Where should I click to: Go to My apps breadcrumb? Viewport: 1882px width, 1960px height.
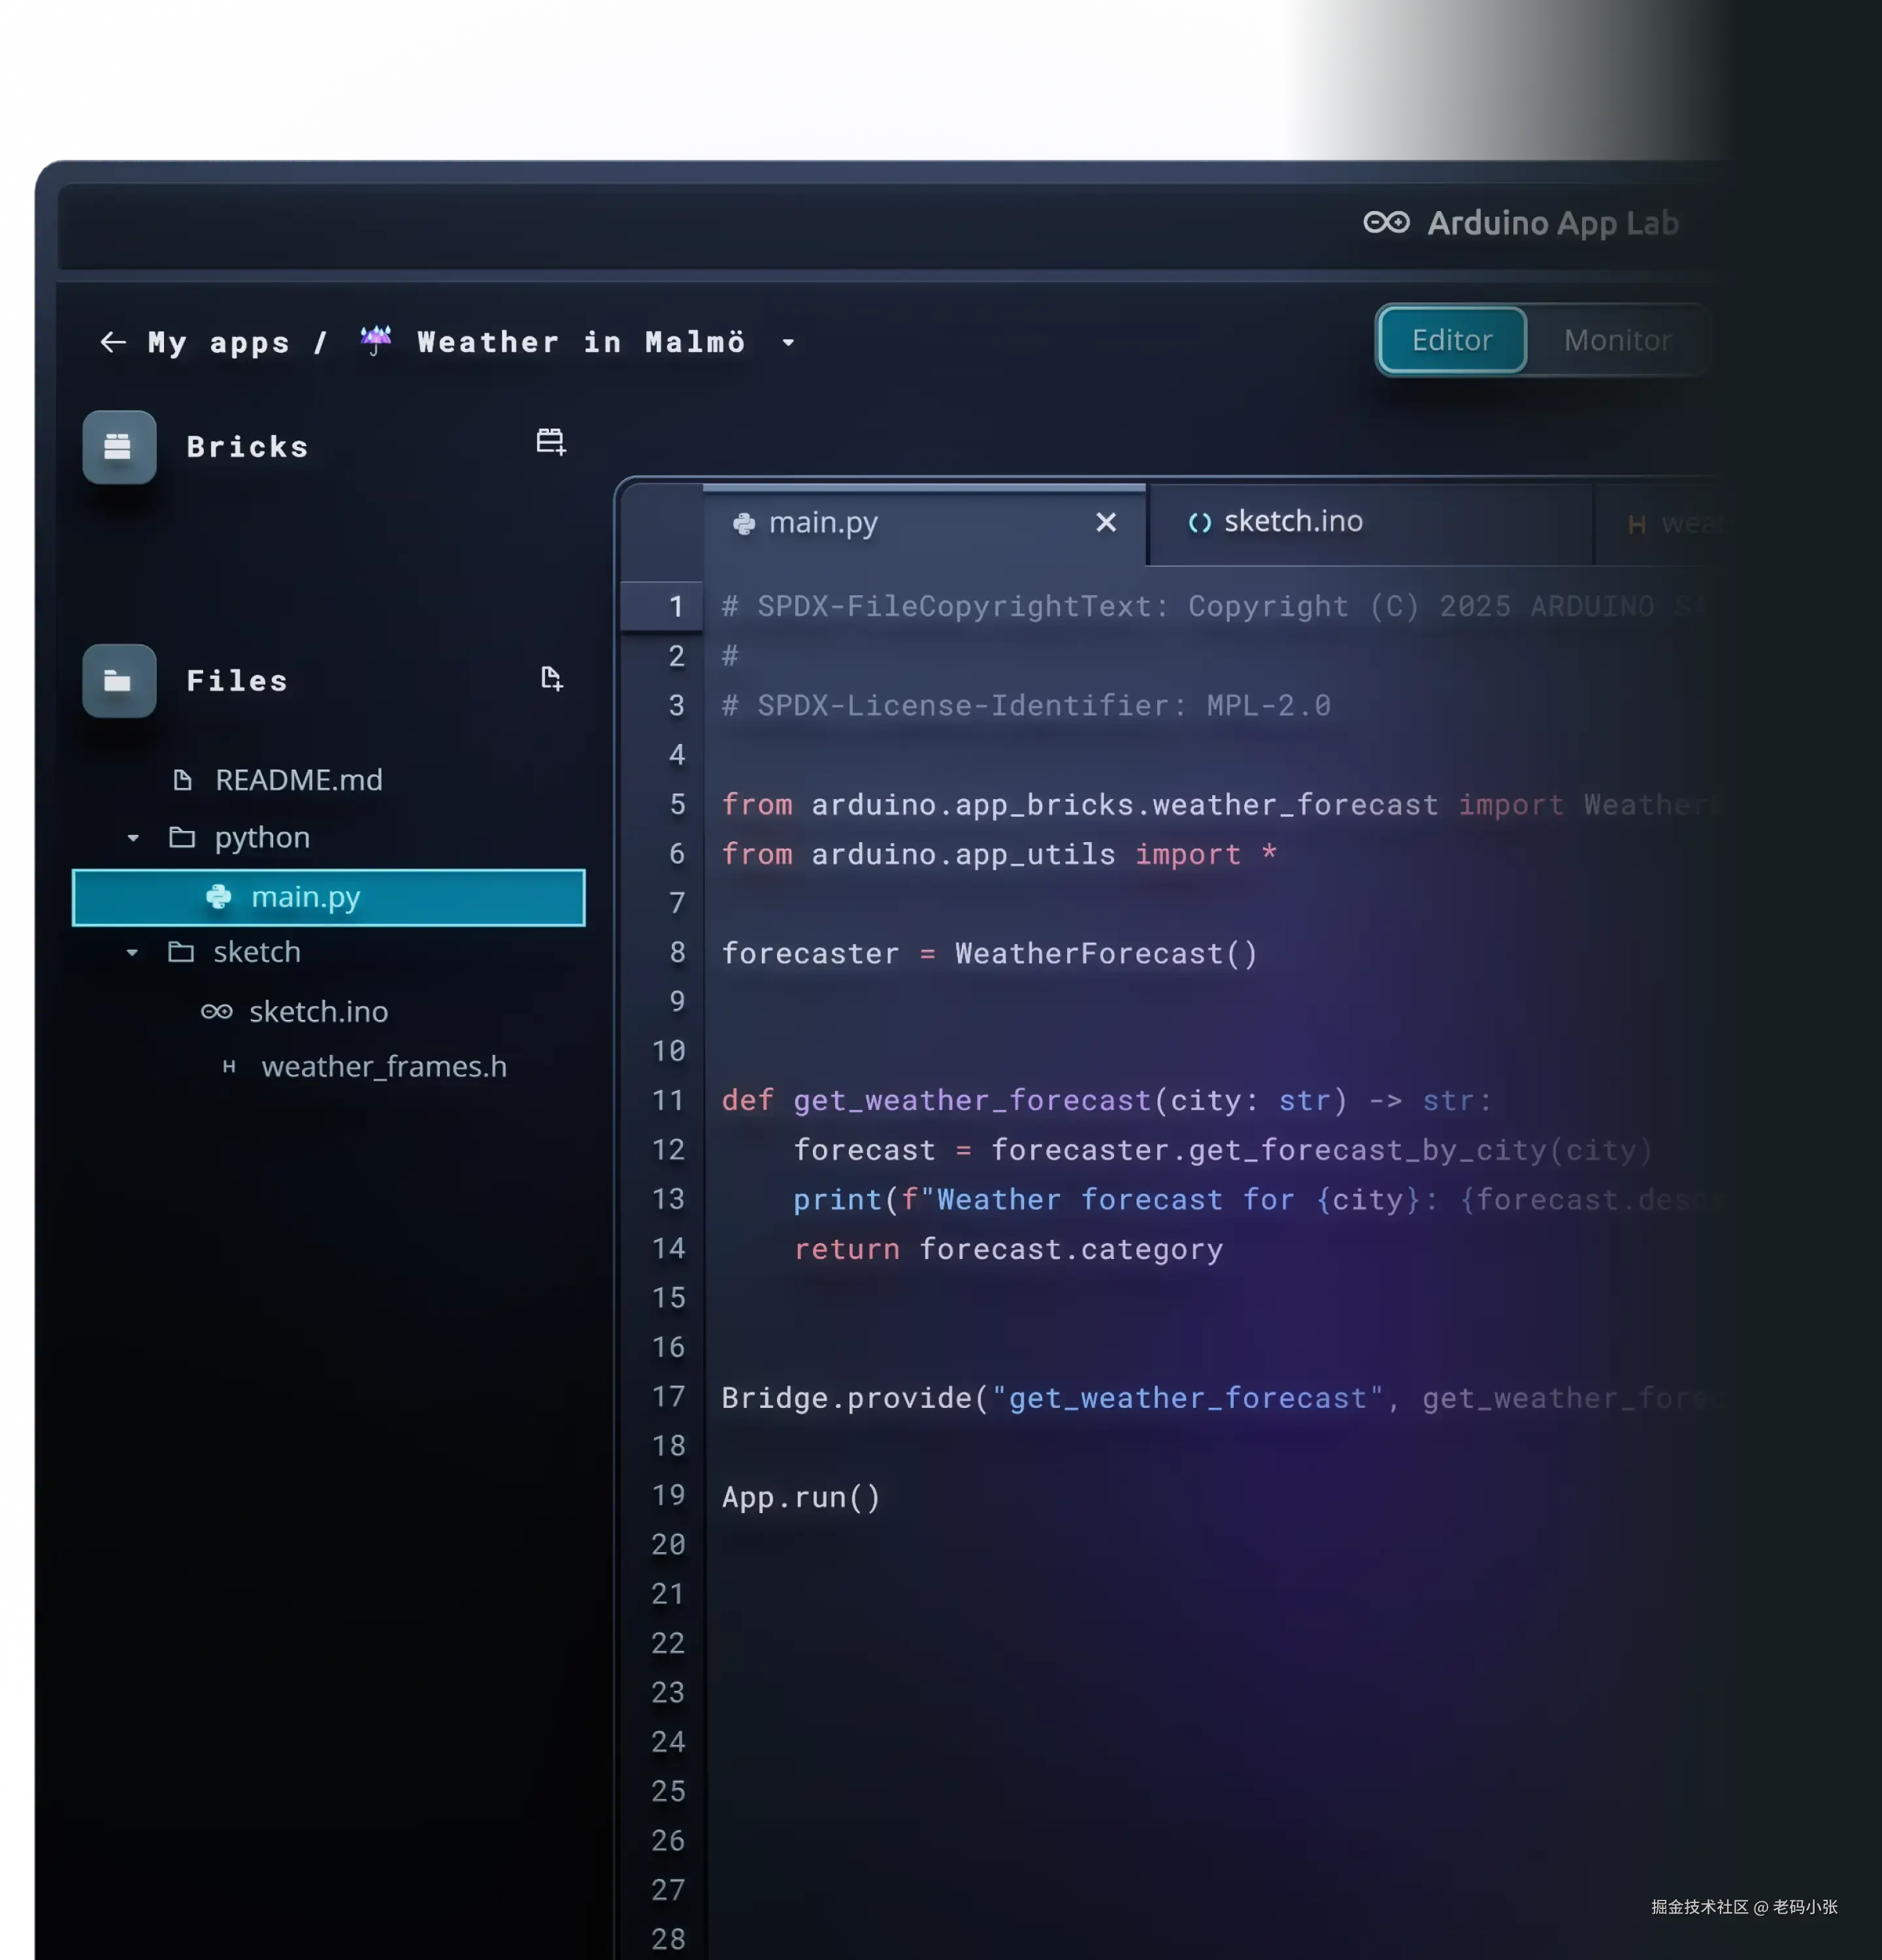218,342
